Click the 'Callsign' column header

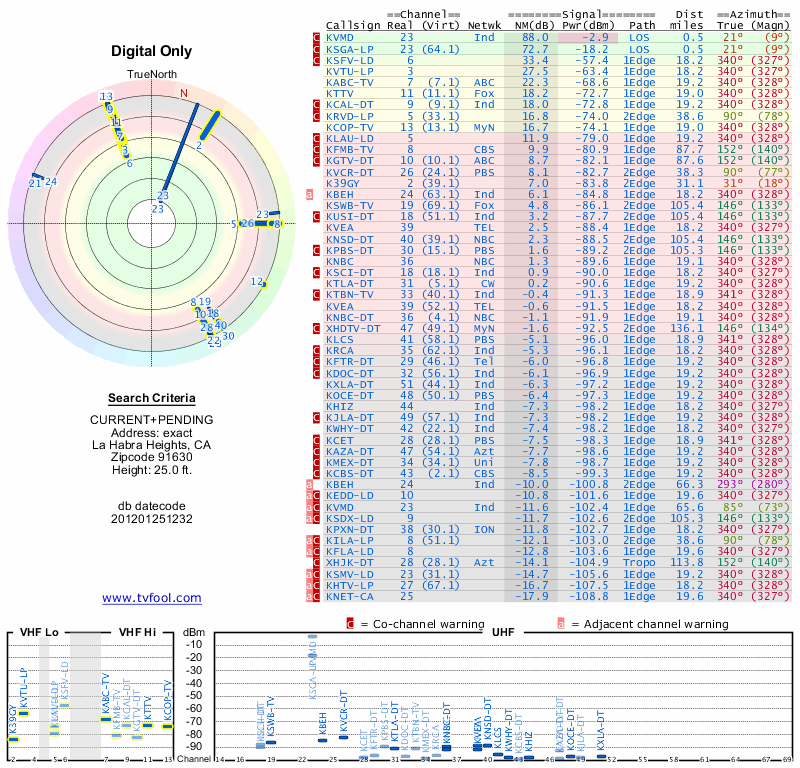(353, 26)
